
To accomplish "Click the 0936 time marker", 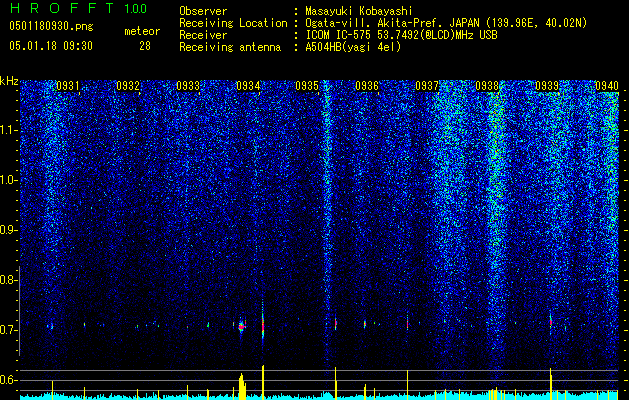I will 367,85.
